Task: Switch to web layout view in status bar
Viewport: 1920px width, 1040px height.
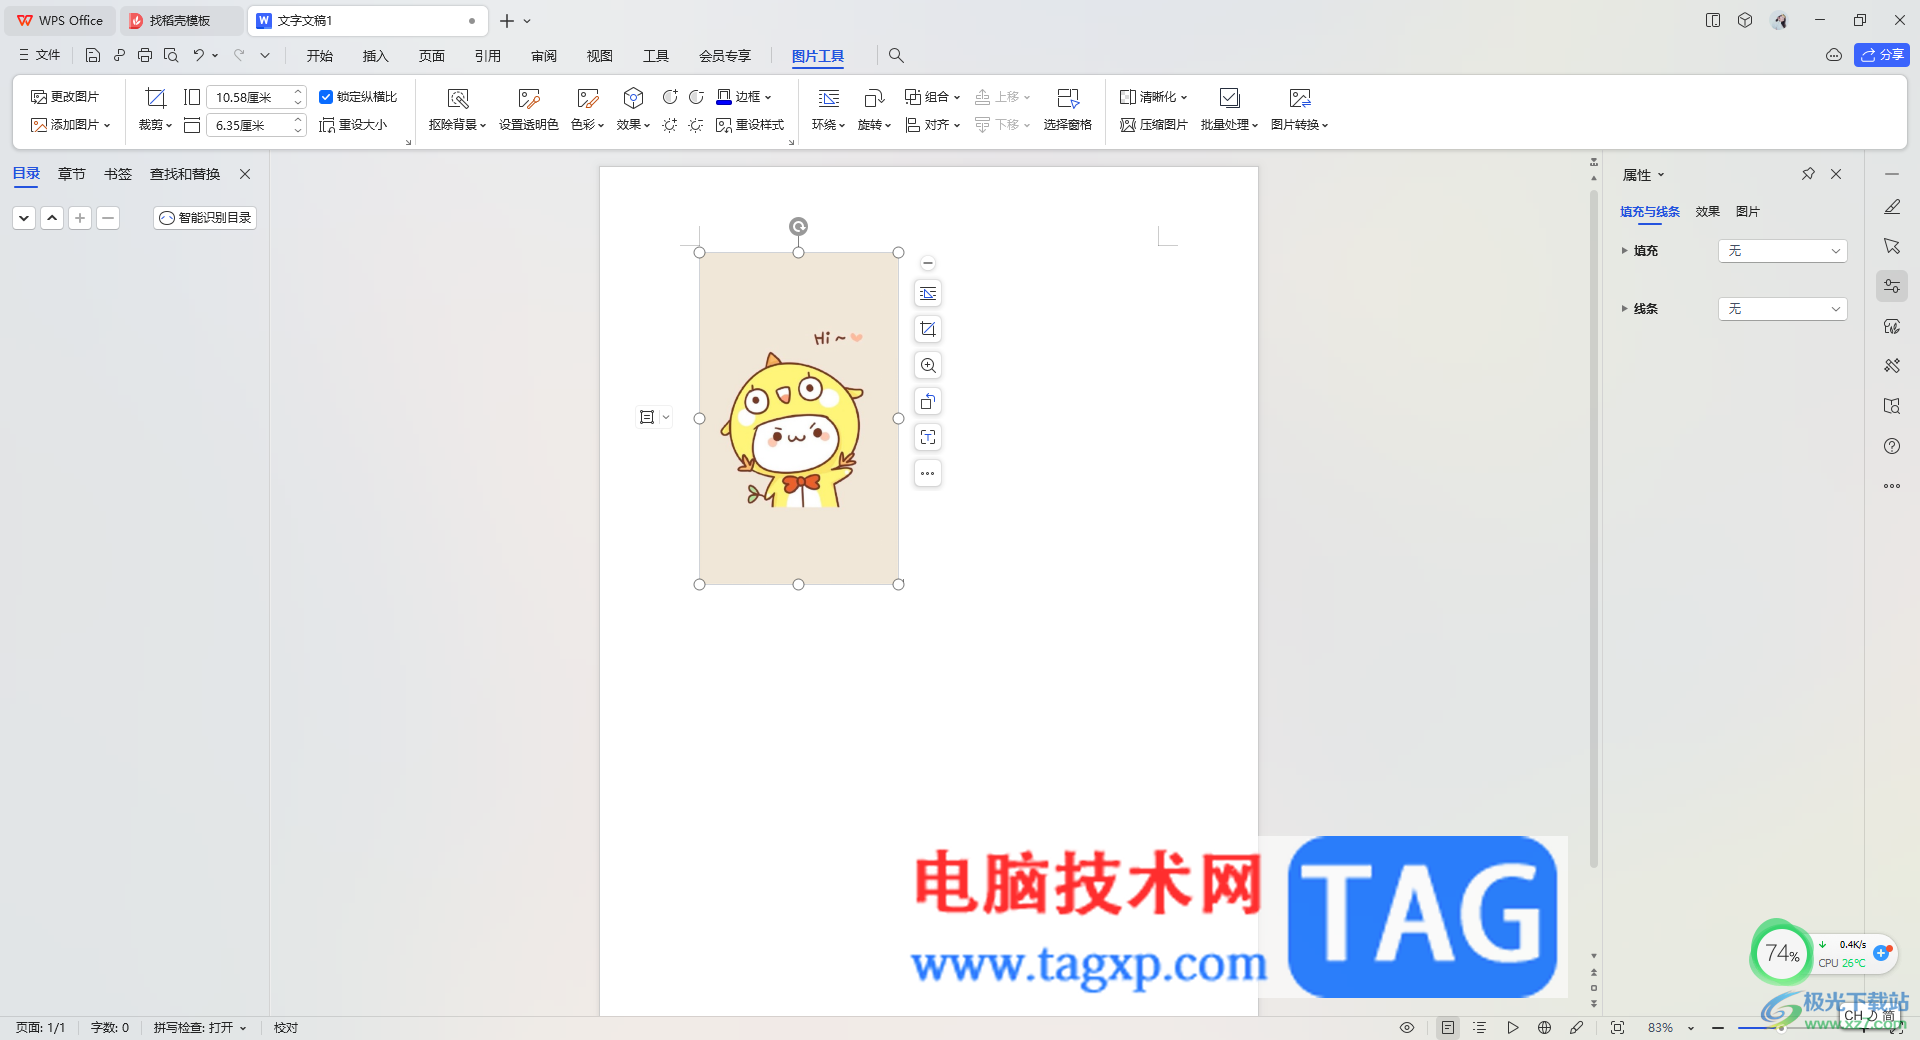Action: (1545, 1027)
